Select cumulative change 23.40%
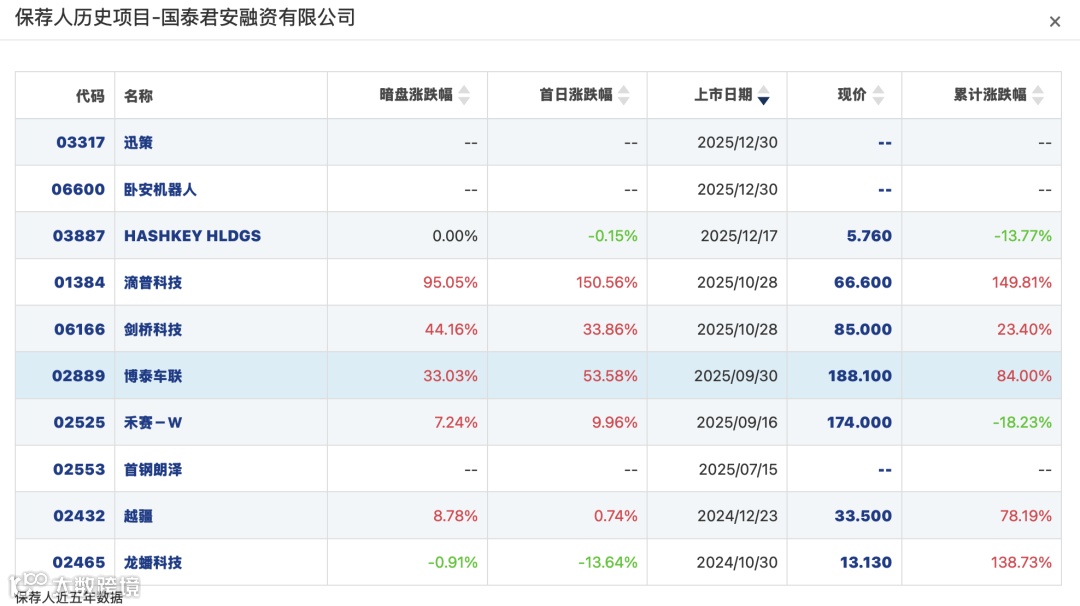The height and width of the screenshot is (606, 1080). 1024,329
